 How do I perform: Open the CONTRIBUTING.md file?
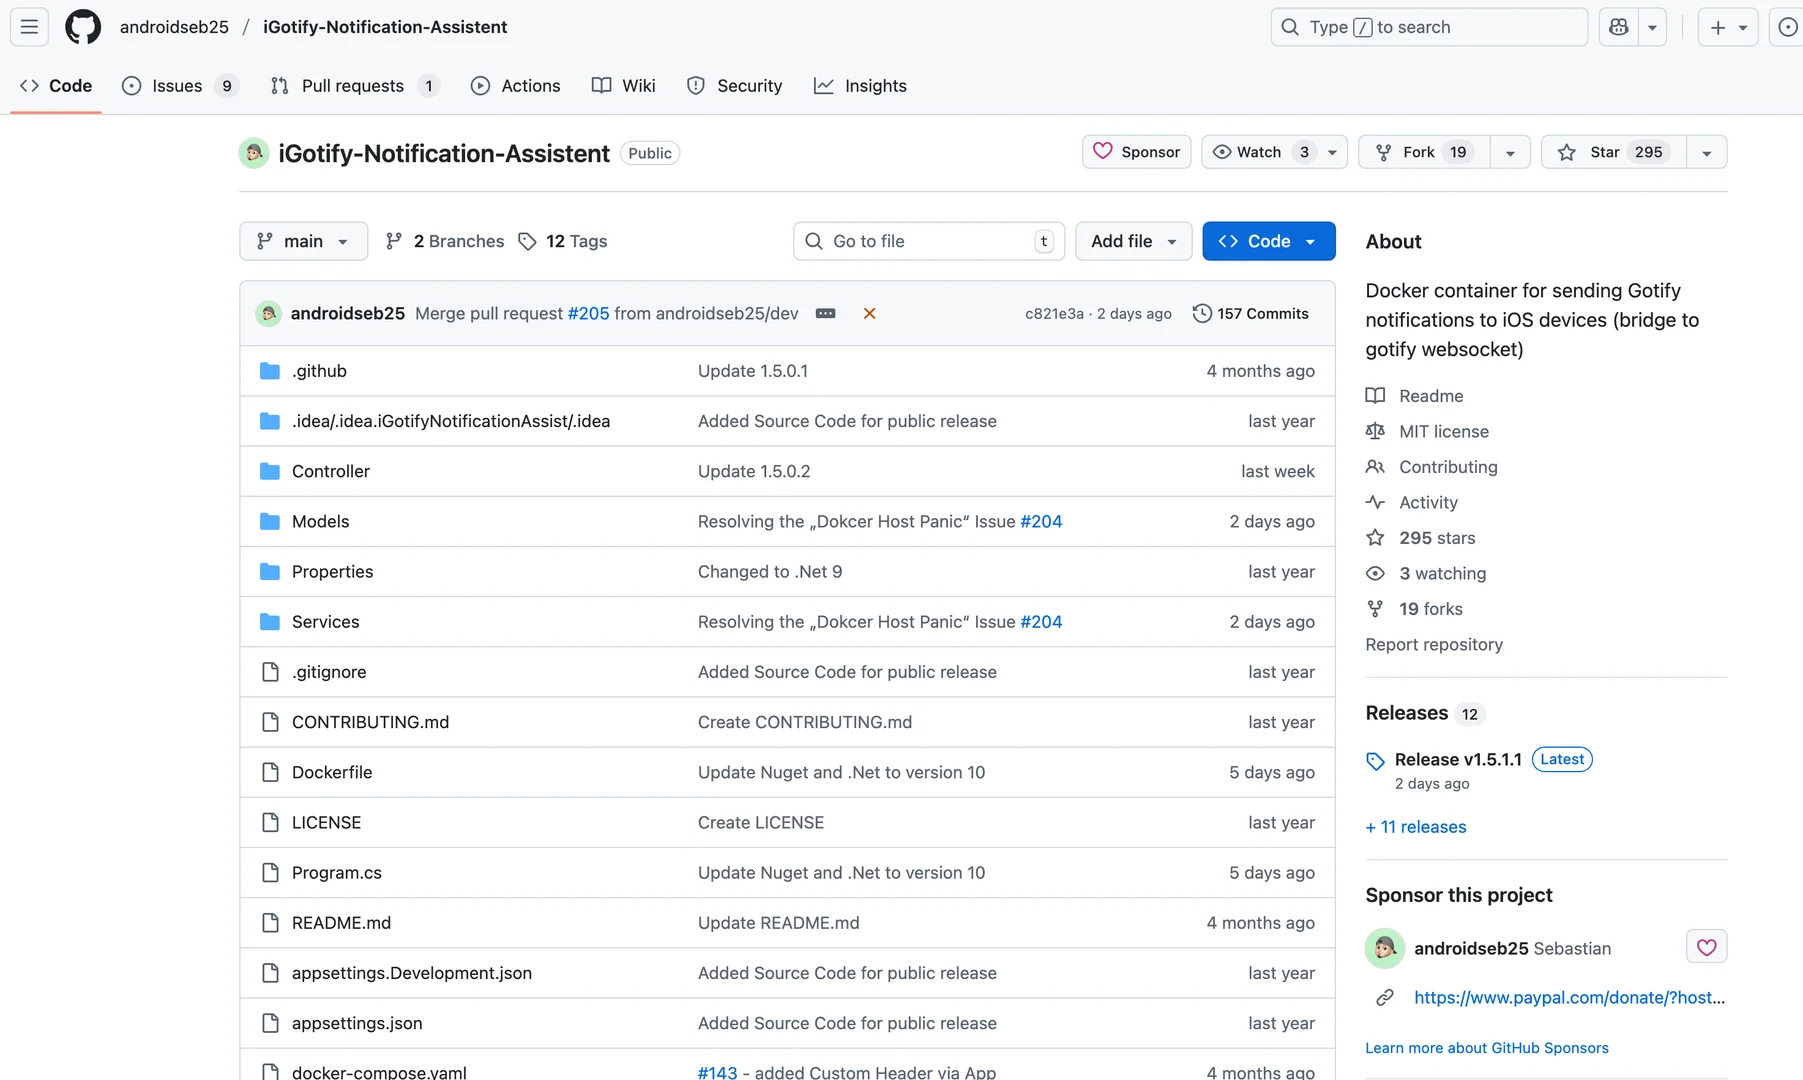click(370, 722)
